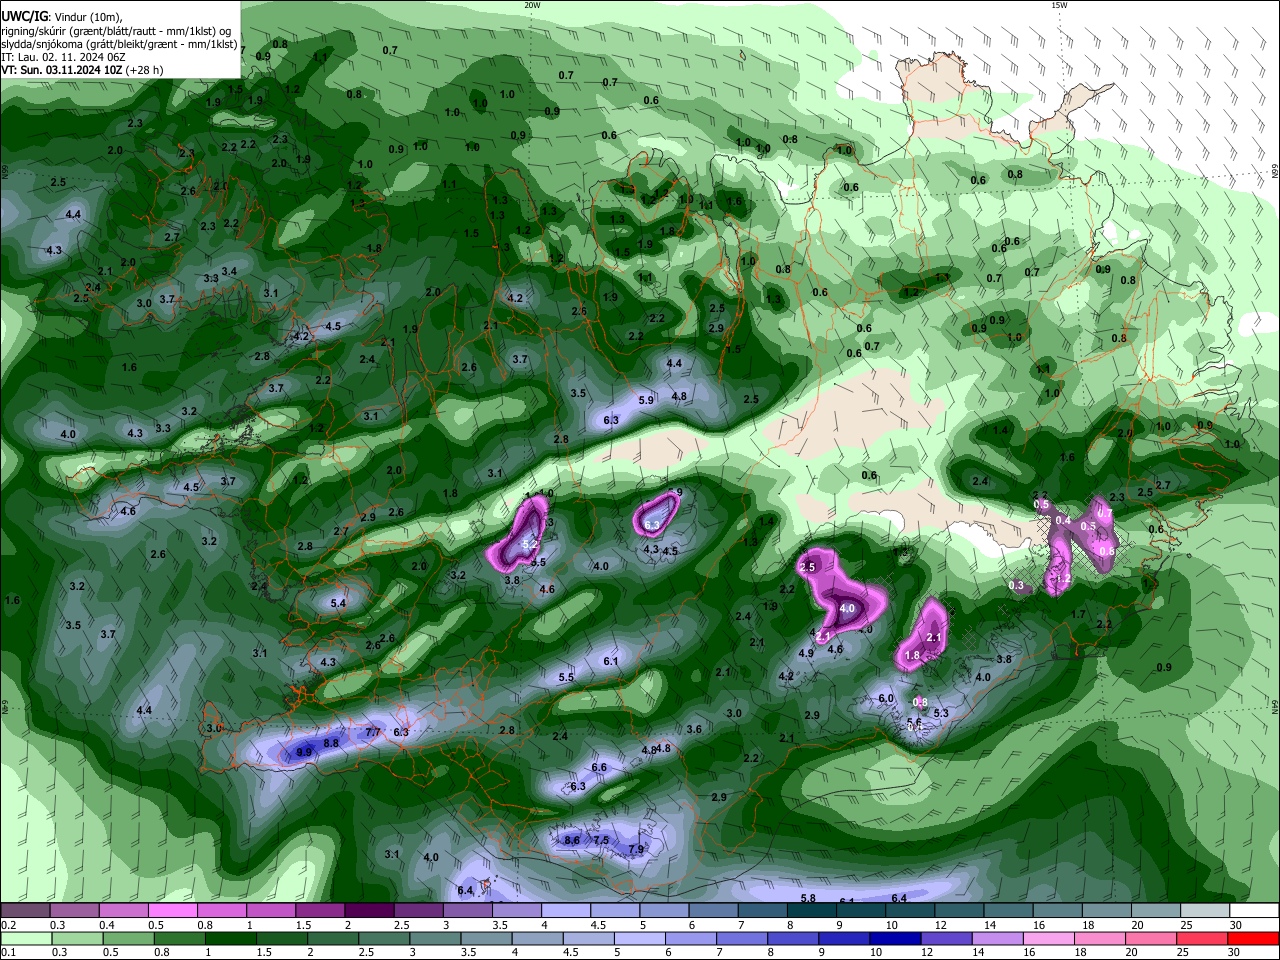Pick the deep blue lower swatch between 10 and 12

coord(894,939)
